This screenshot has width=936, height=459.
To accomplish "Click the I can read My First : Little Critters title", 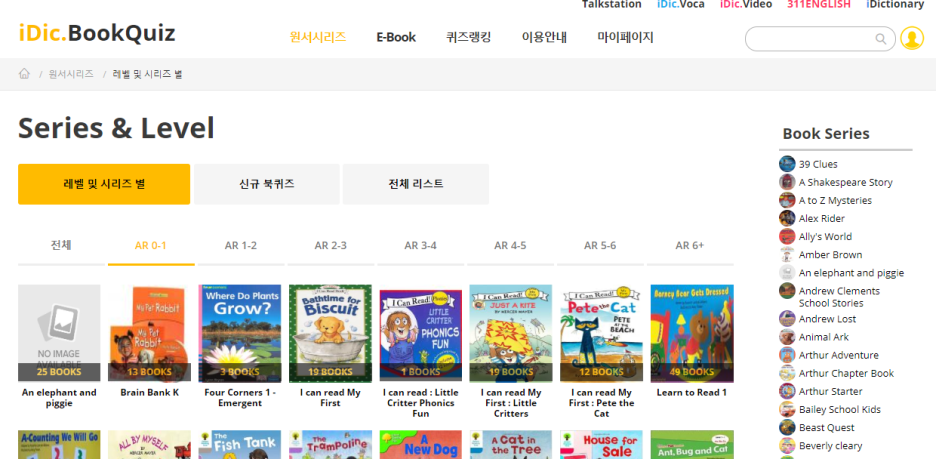I will (511, 403).
